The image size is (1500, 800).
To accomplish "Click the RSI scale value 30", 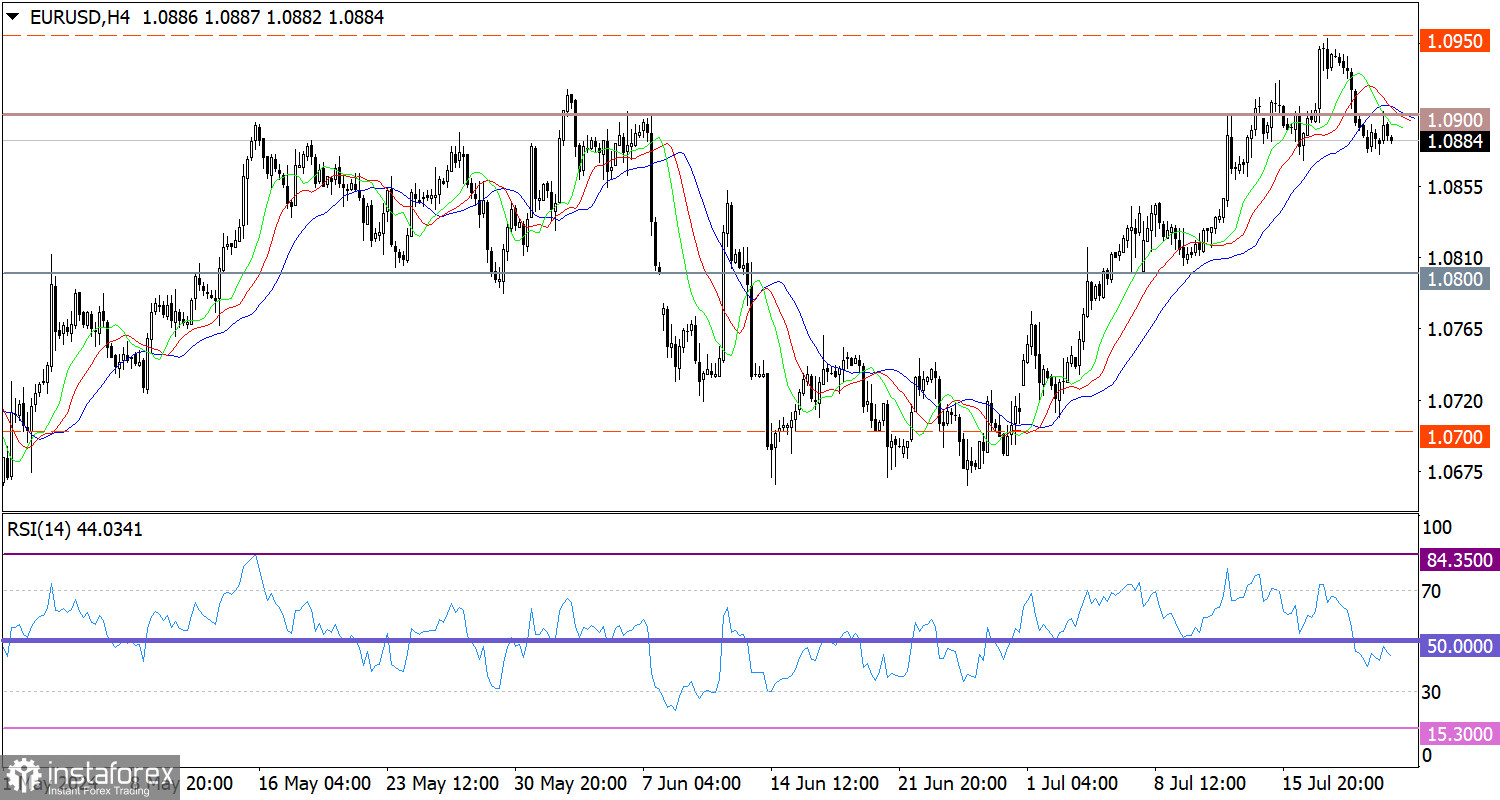I will coord(1431,692).
